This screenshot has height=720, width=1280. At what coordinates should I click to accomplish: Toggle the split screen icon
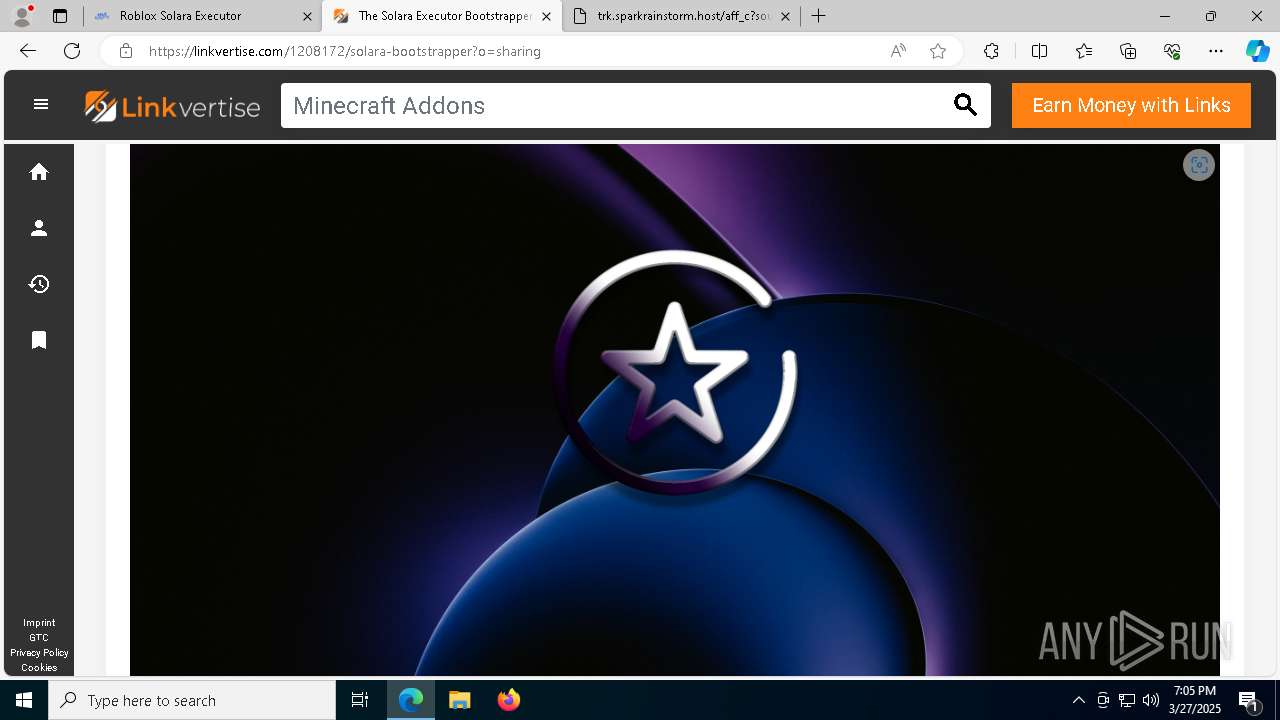point(1039,51)
